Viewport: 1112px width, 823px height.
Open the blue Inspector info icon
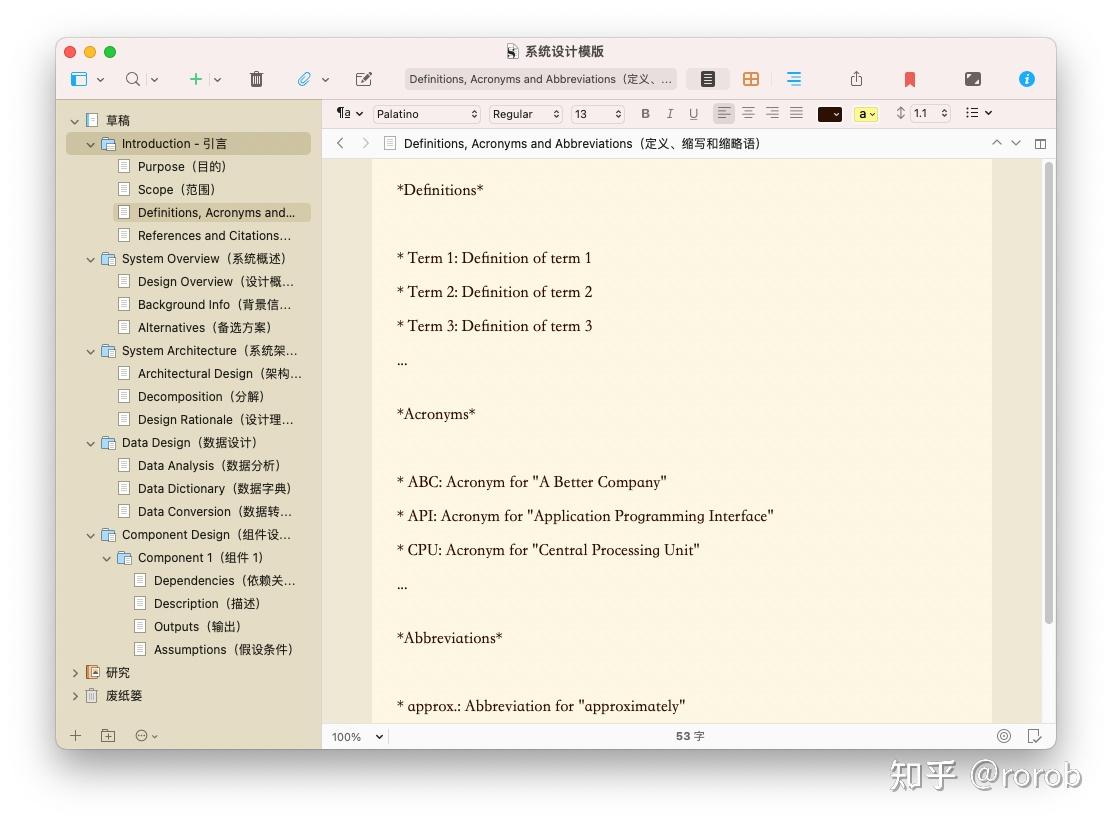coord(1026,79)
